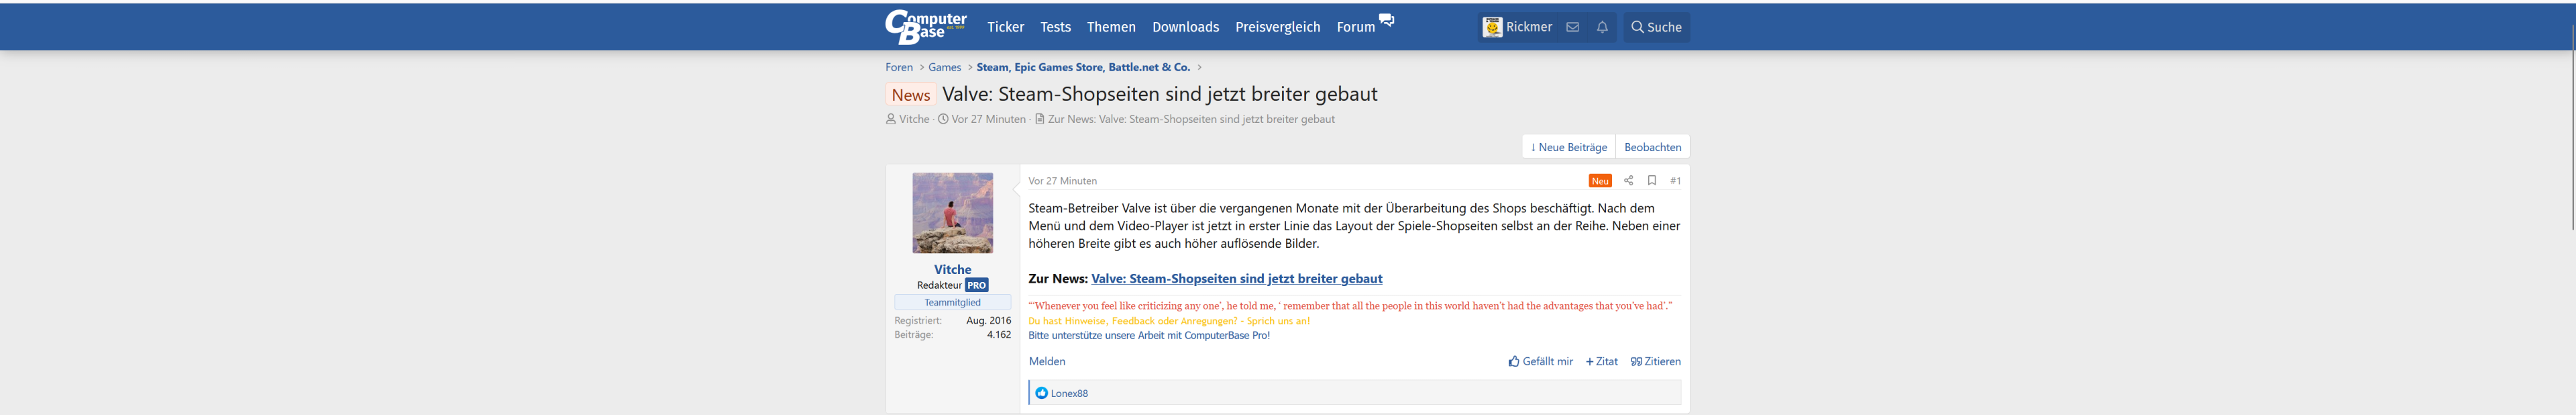Click the post's Vor 27 Minuten timestamp
Viewport: 2576px width, 415px height.
(x=1062, y=181)
